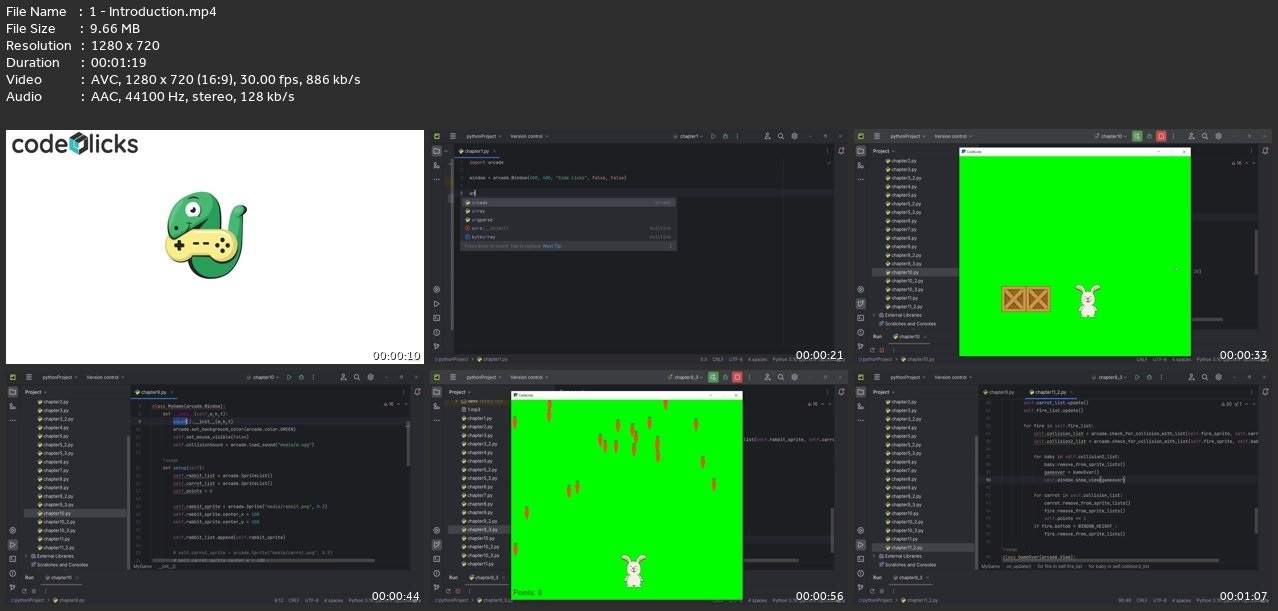Click Debug bug icon in 00:00:21 frame
The height and width of the screenshot is (611, 1278).
click(x=725, y=136)
